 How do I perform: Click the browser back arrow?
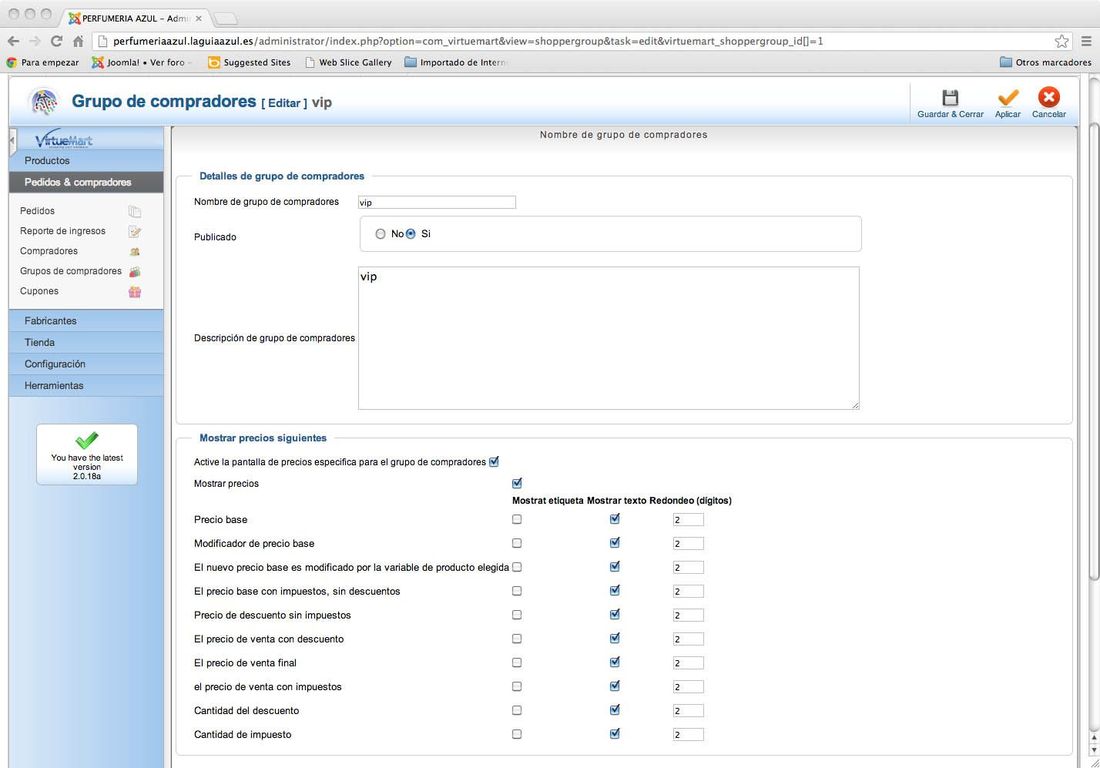click(13, 41)
